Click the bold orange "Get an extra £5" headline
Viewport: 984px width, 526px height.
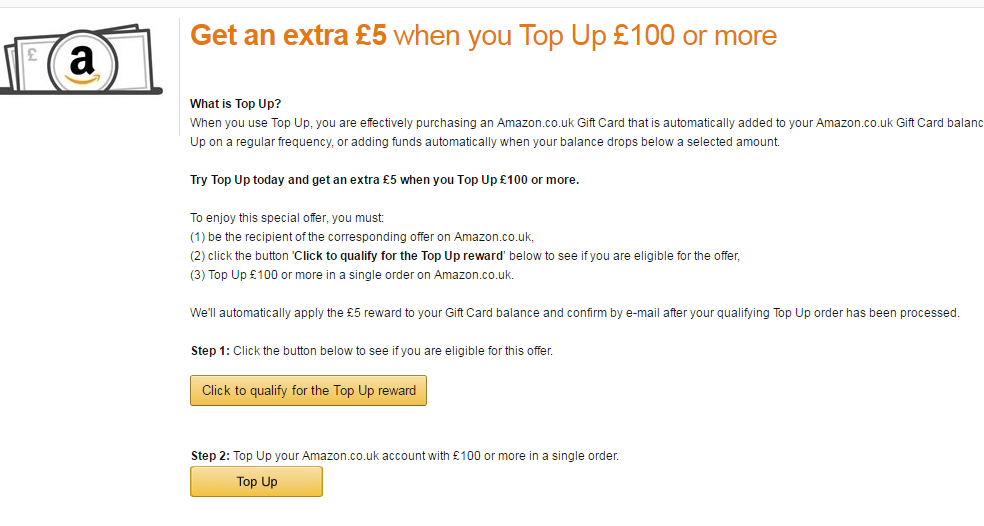coord(288,36)
